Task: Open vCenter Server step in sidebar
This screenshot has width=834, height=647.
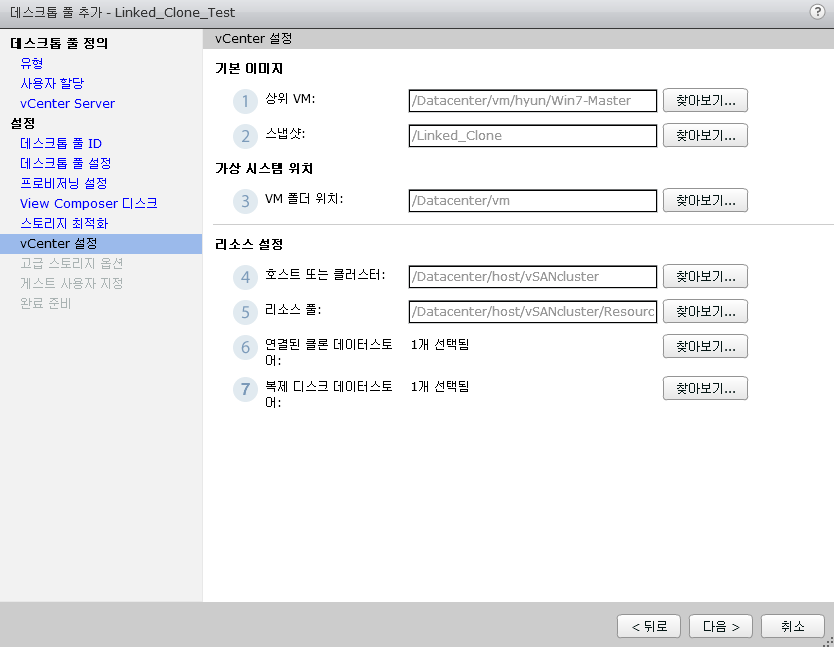Action: 68,104
